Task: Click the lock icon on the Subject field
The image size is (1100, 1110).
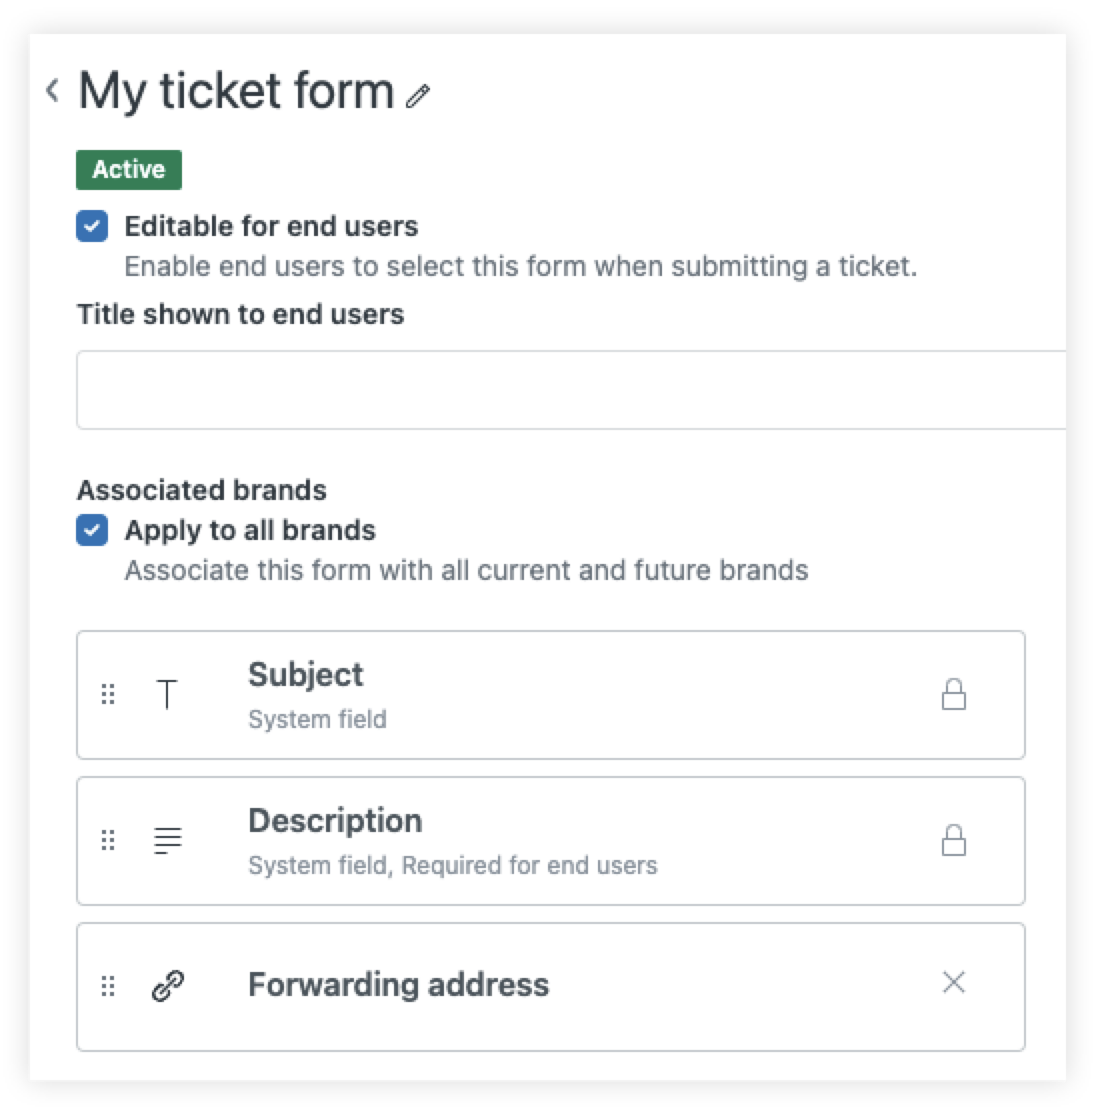Action: coord(954,694)
